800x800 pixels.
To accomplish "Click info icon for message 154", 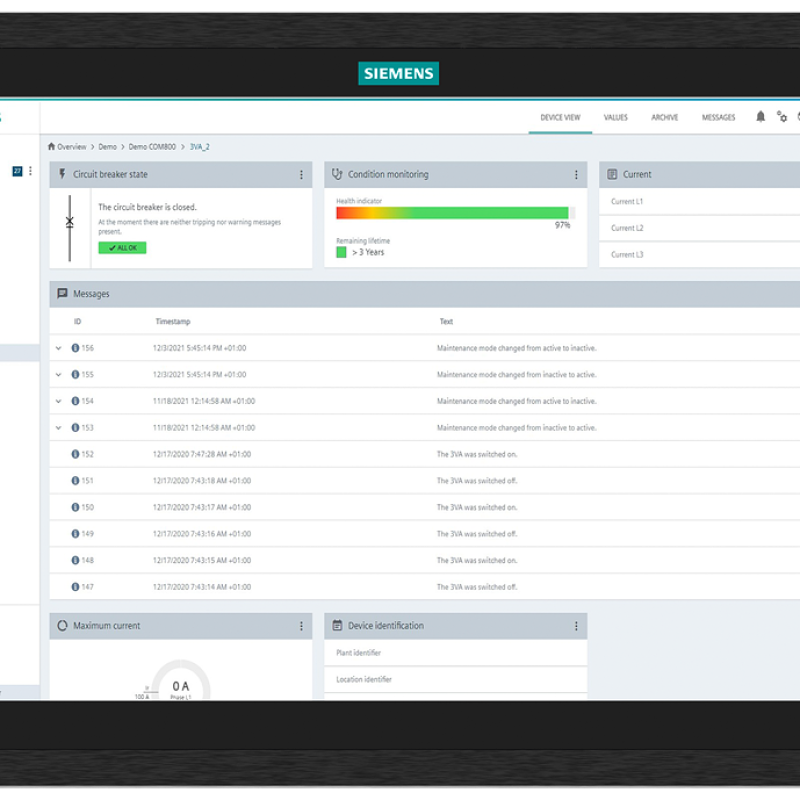I will (x=75, y=401).
